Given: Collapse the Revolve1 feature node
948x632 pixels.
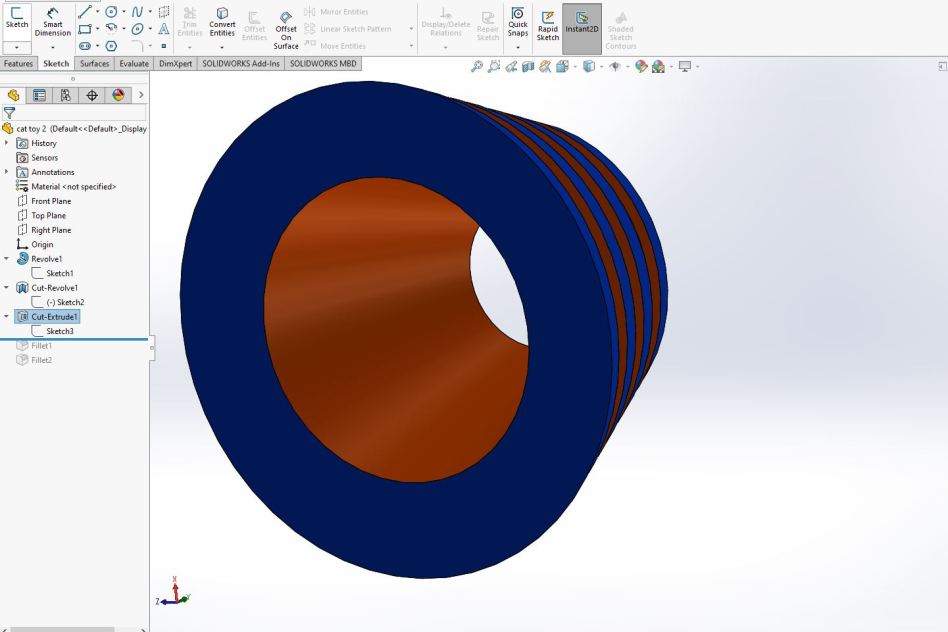Looking at the screenshot, I should (7, 259).
